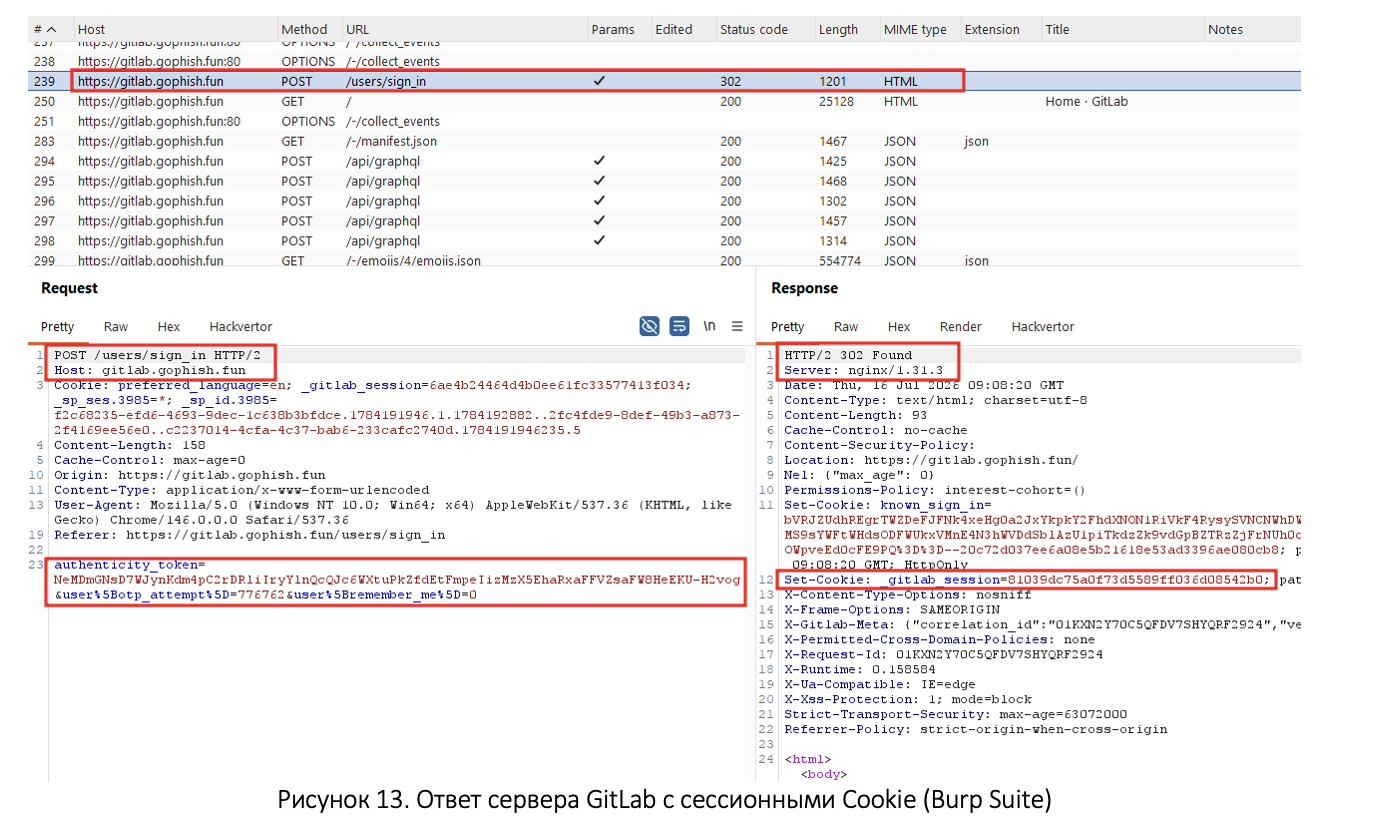
Task: Toggle word wrap icon in Request panel
Action: [679, 326]
